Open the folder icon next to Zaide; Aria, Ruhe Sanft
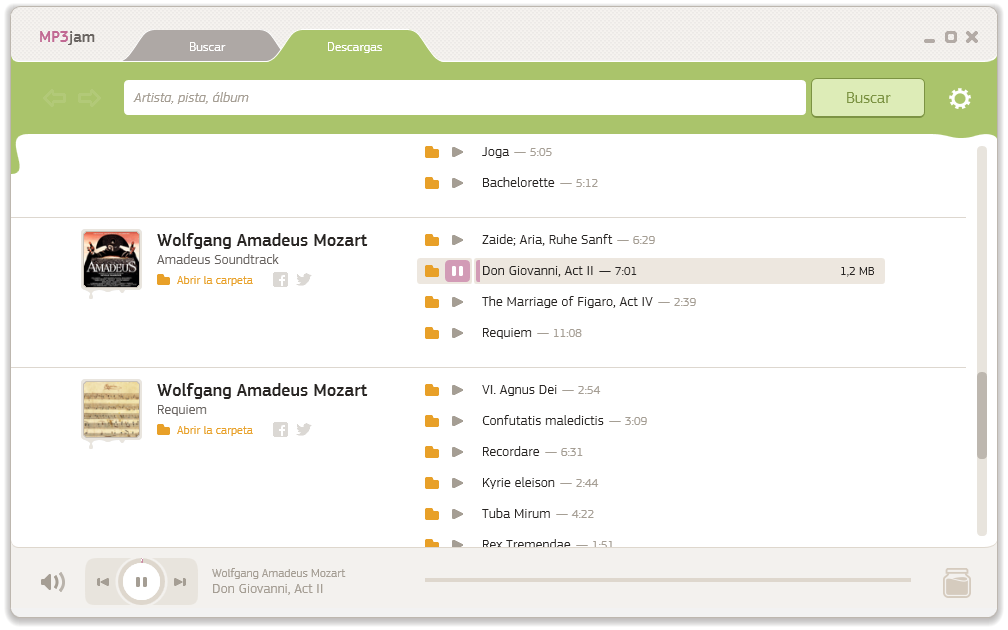This screenshot has height=630, width=1008. coord(433,239)
